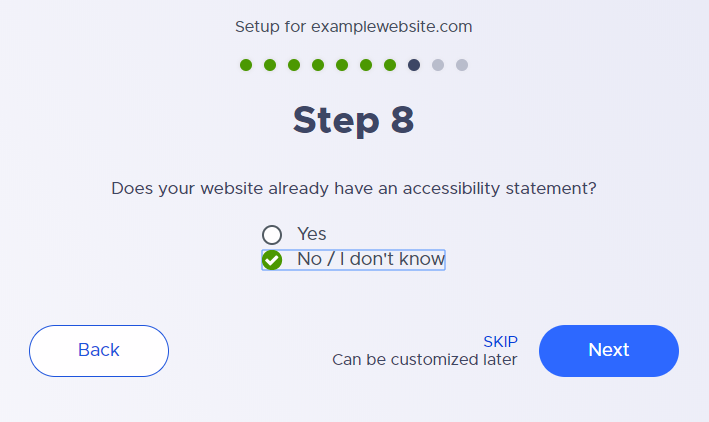Screen dimensions: 709x422
Task: Click the accessibility statement question text
Action: (354, 188)
